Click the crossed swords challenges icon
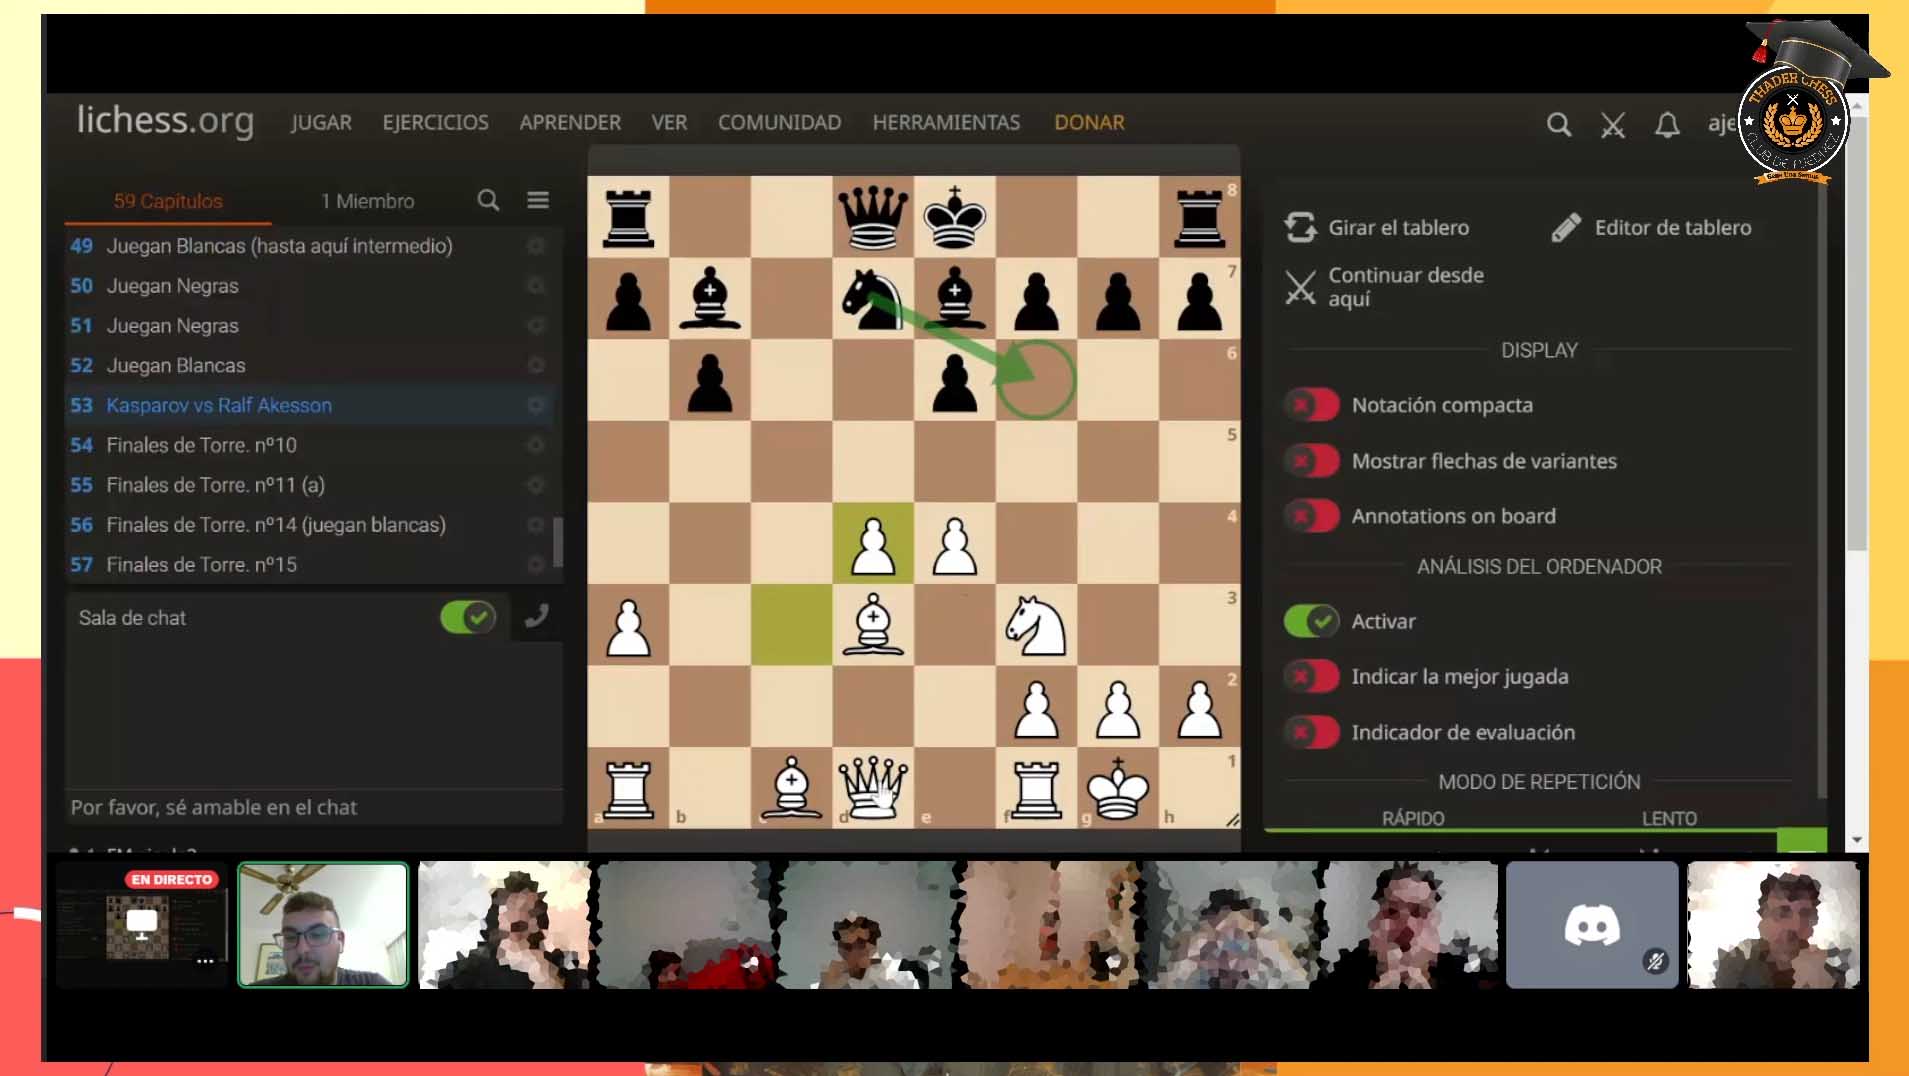 pos(1612,125)
